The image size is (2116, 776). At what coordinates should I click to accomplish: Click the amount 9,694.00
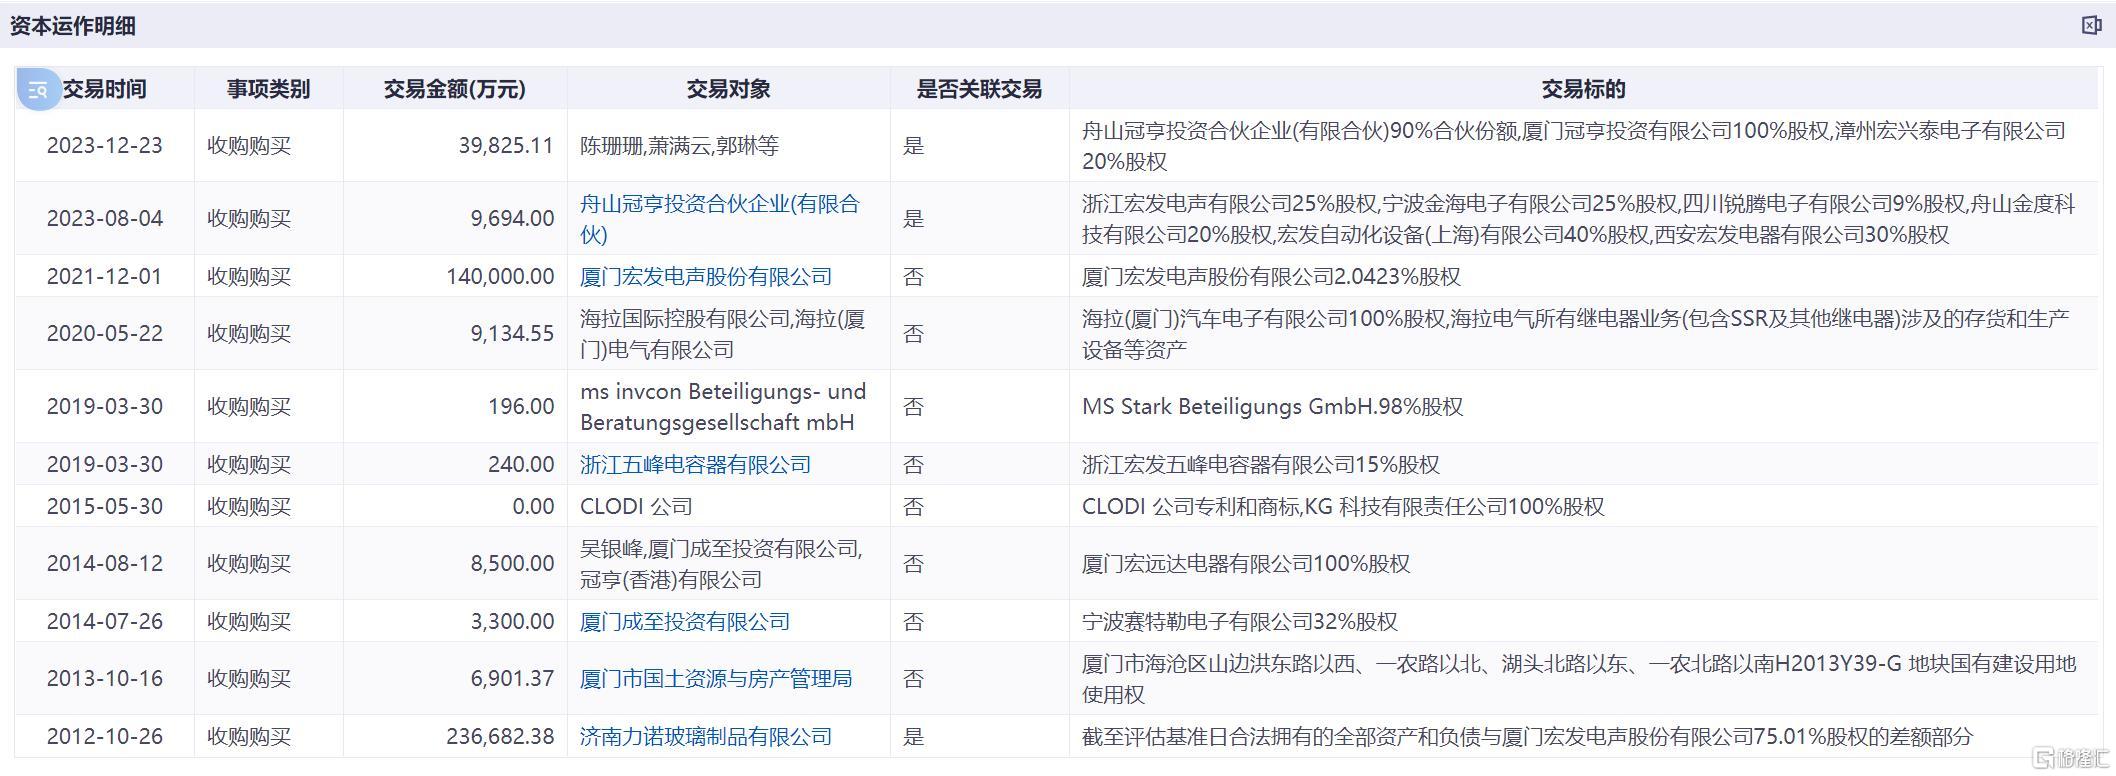[x=512, y=219]
